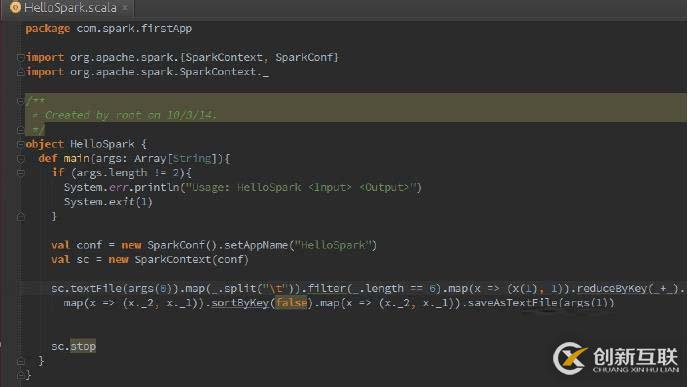Collapse the def main method fold marker

click(x=21, y=158)
